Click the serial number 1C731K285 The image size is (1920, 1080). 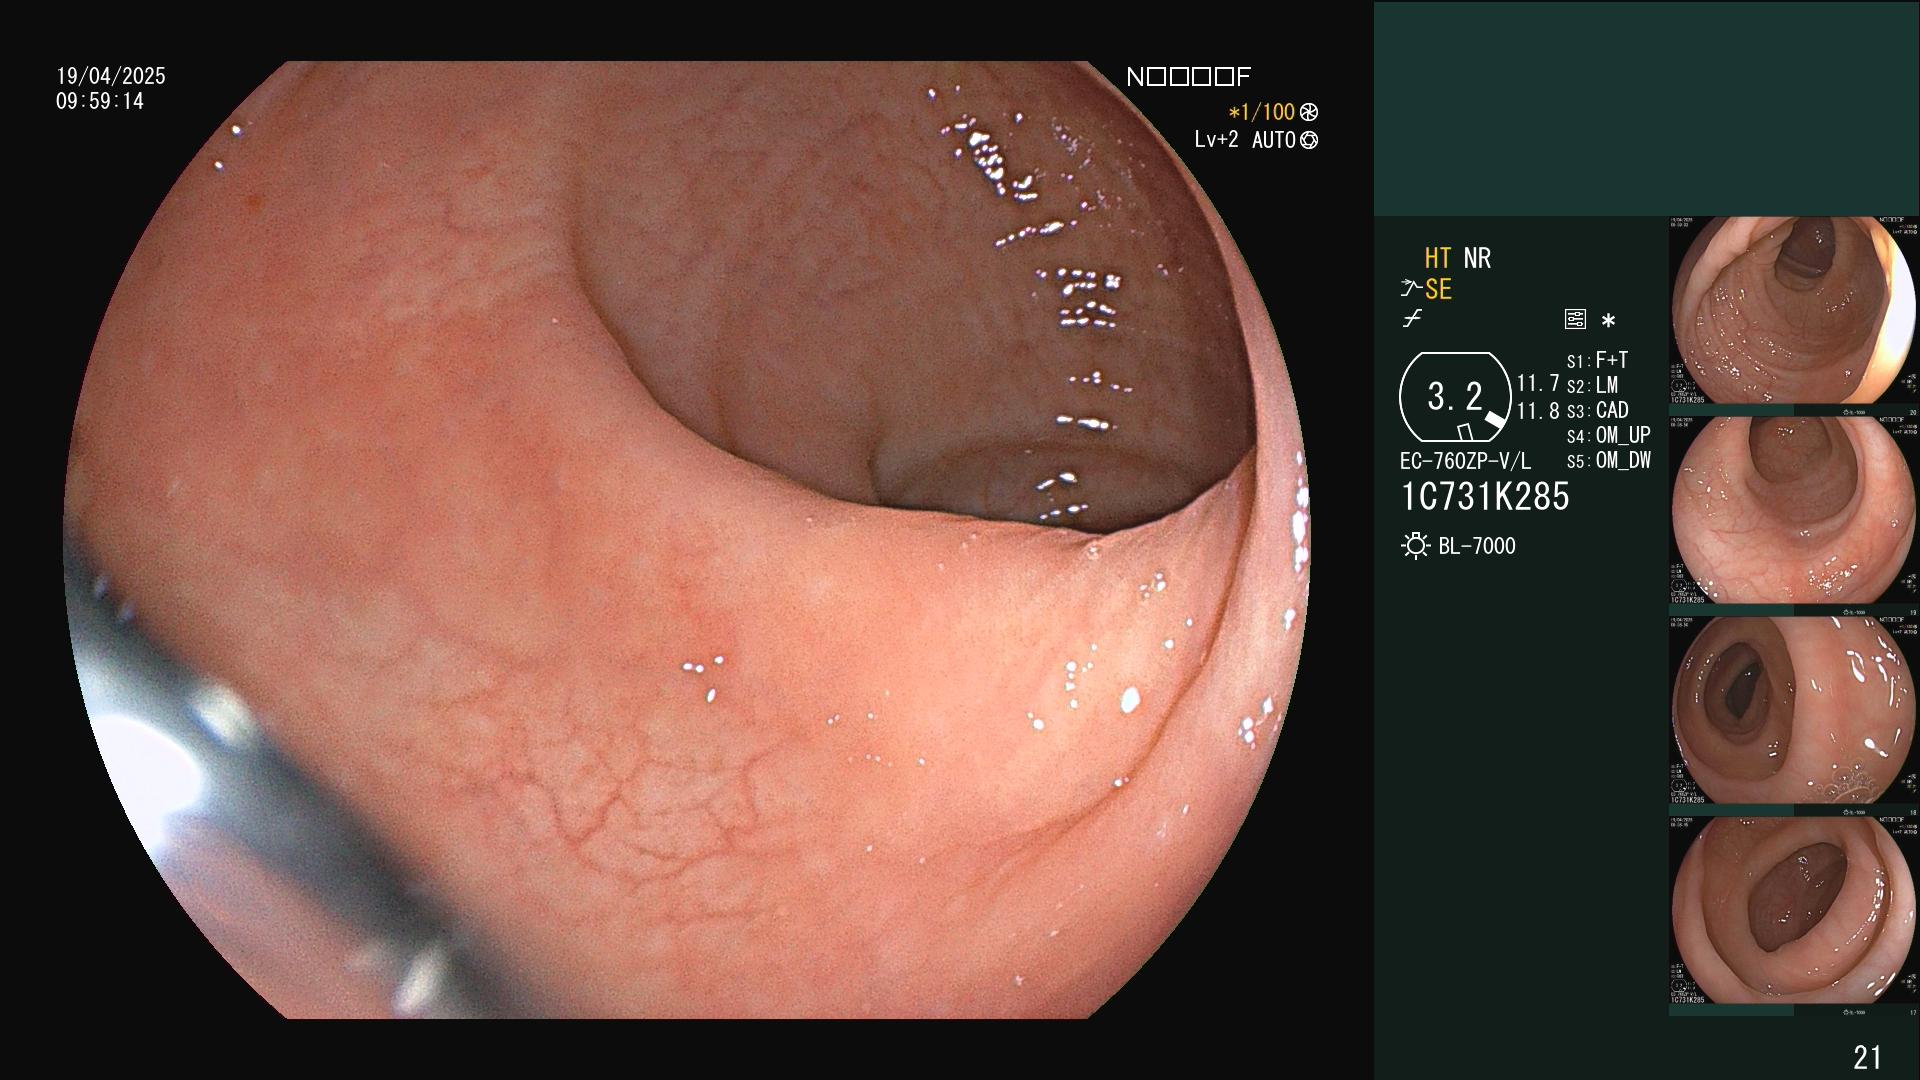tap(1485, 496)
